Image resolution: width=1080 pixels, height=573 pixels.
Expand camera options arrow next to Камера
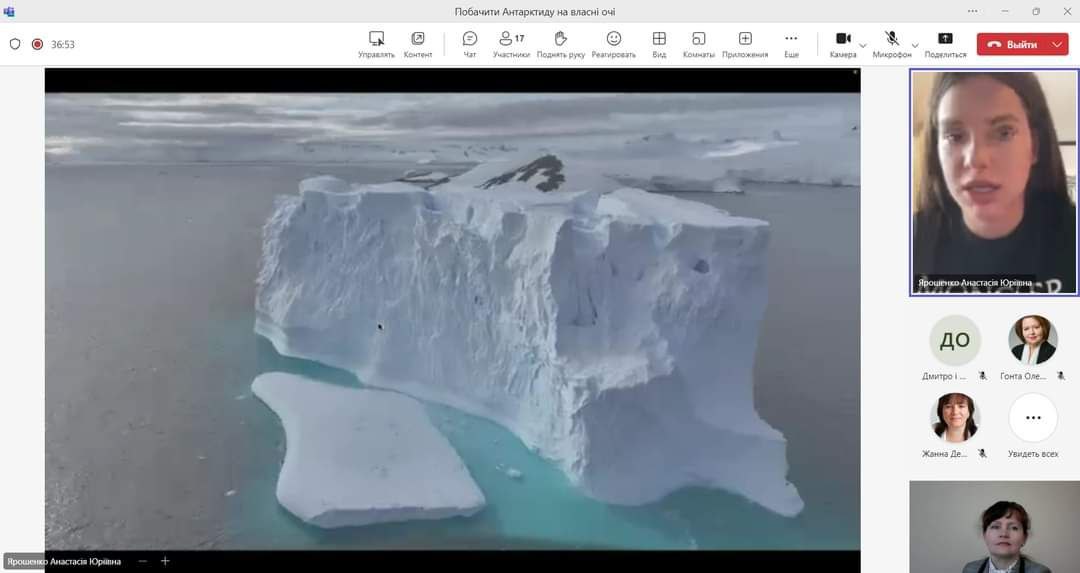click(x=863, y=45)
